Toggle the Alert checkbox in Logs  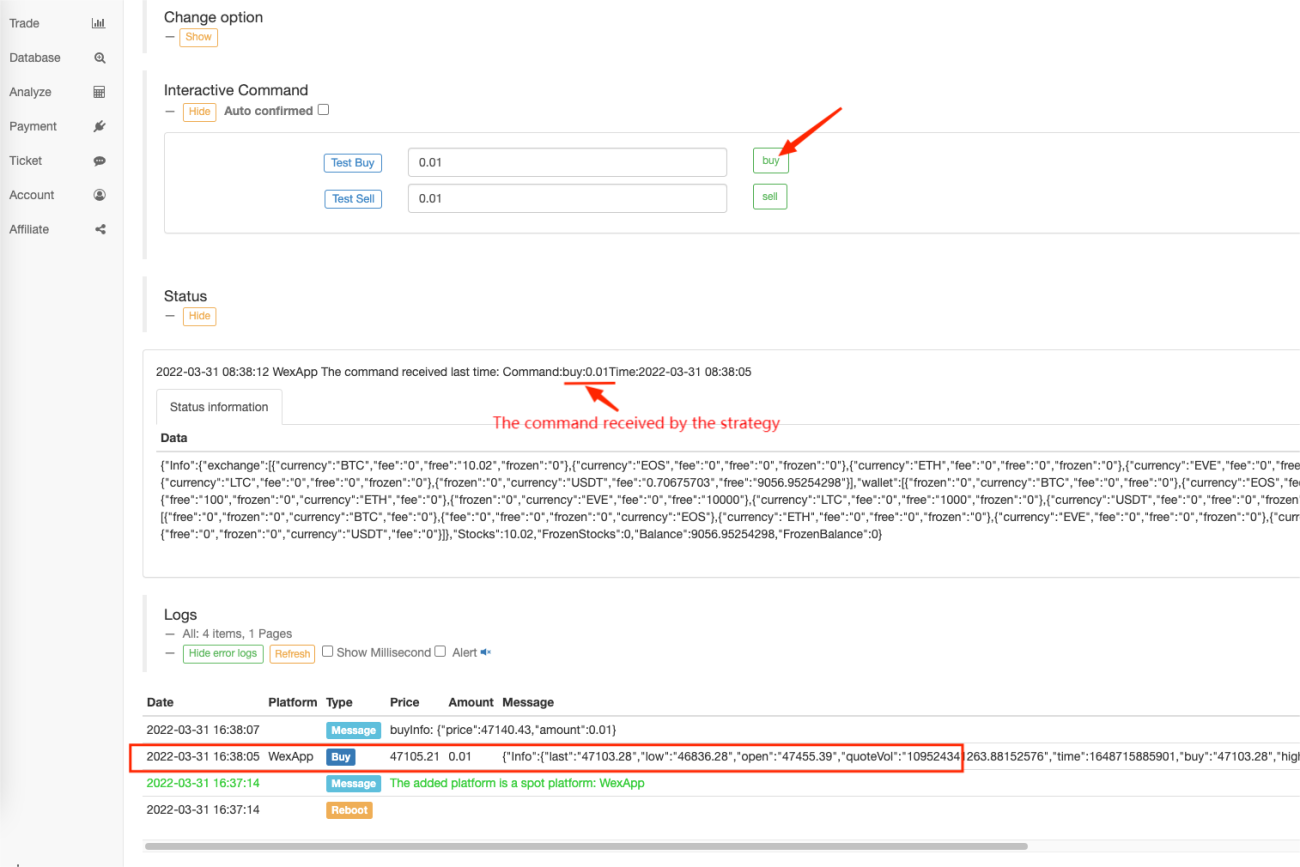click(x=440, y=651)
